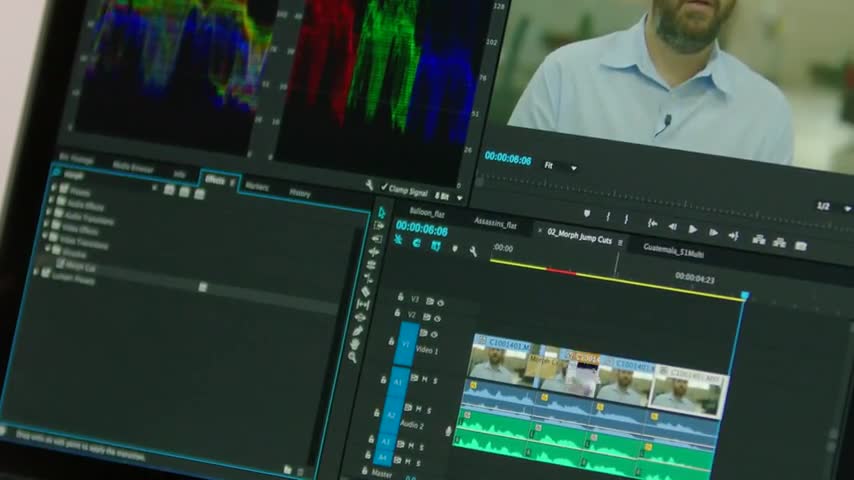
Task: Select the Hand tool
Action: pos(355,344)
